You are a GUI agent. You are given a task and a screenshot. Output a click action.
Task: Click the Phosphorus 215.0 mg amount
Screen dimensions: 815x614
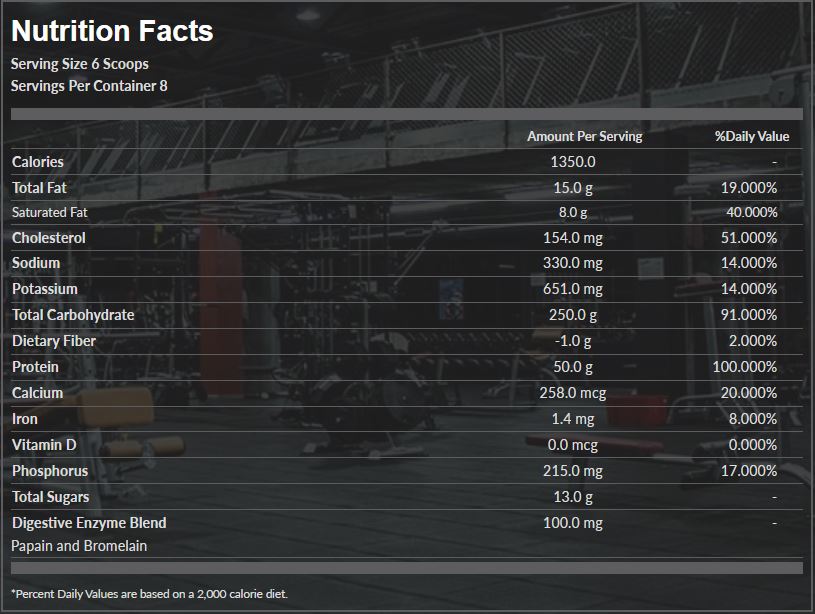click(573, 471)
